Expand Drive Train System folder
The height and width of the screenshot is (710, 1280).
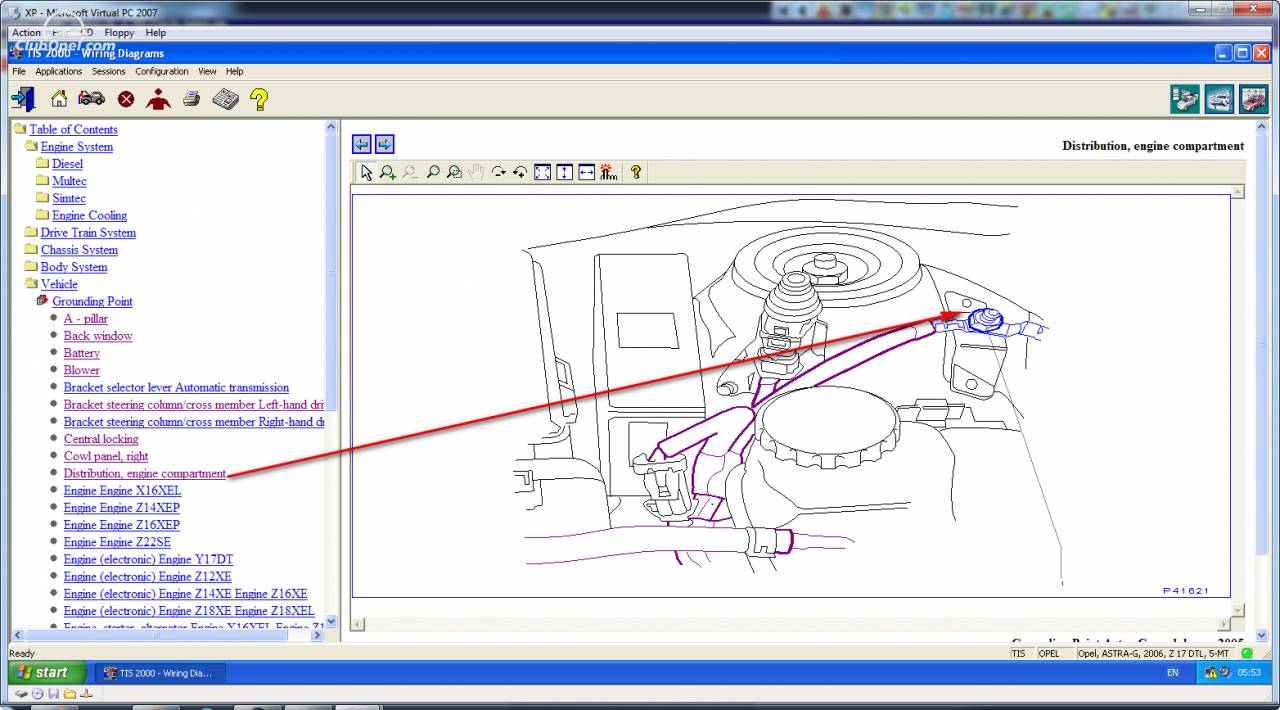88,232
